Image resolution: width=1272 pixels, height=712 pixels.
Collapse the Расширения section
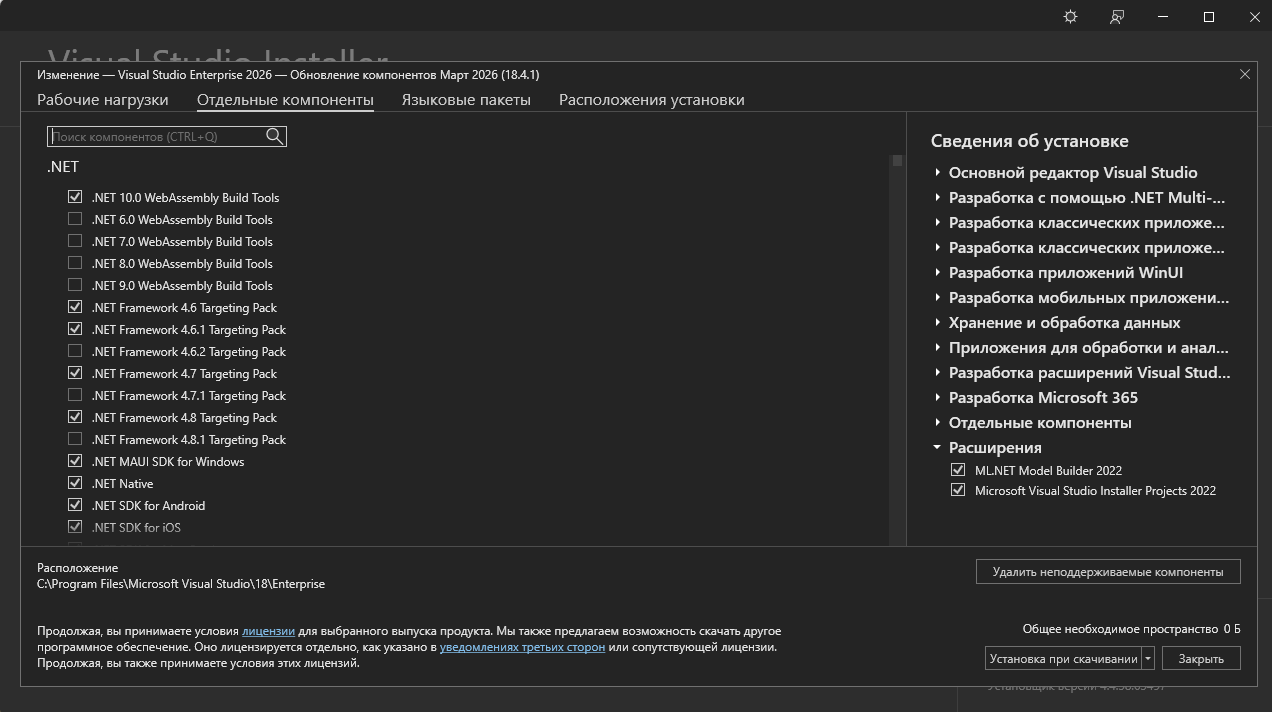pos(938,448)
